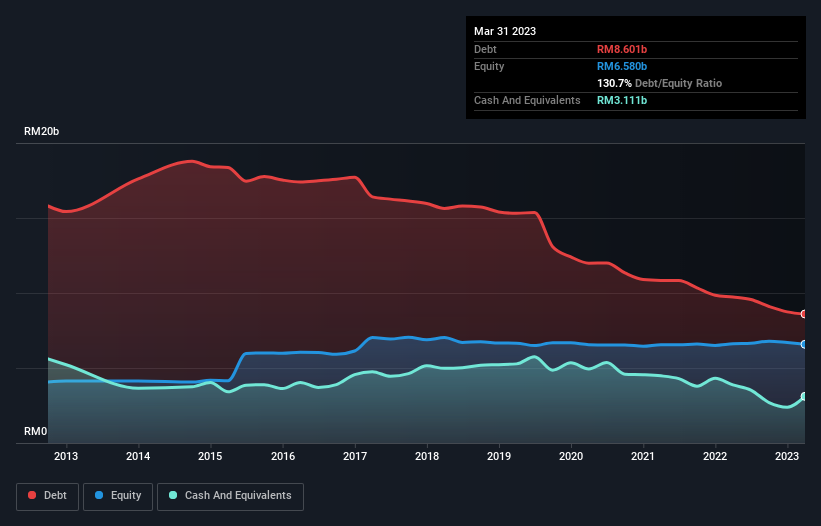The width and height of the screenshot is (821, 526).
Task: Click the RM3.111b cash value
Action: click(622, 100)
